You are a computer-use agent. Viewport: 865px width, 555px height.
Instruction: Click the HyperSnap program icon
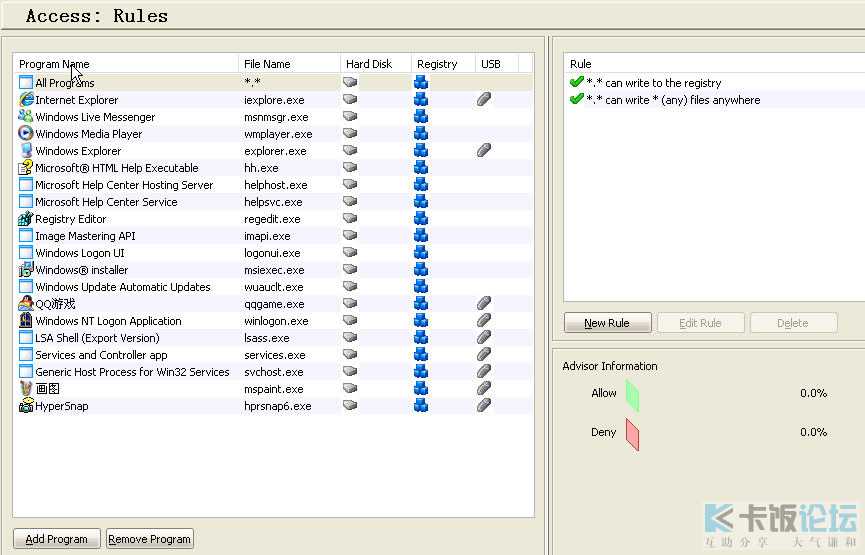[x=26, y=406]
